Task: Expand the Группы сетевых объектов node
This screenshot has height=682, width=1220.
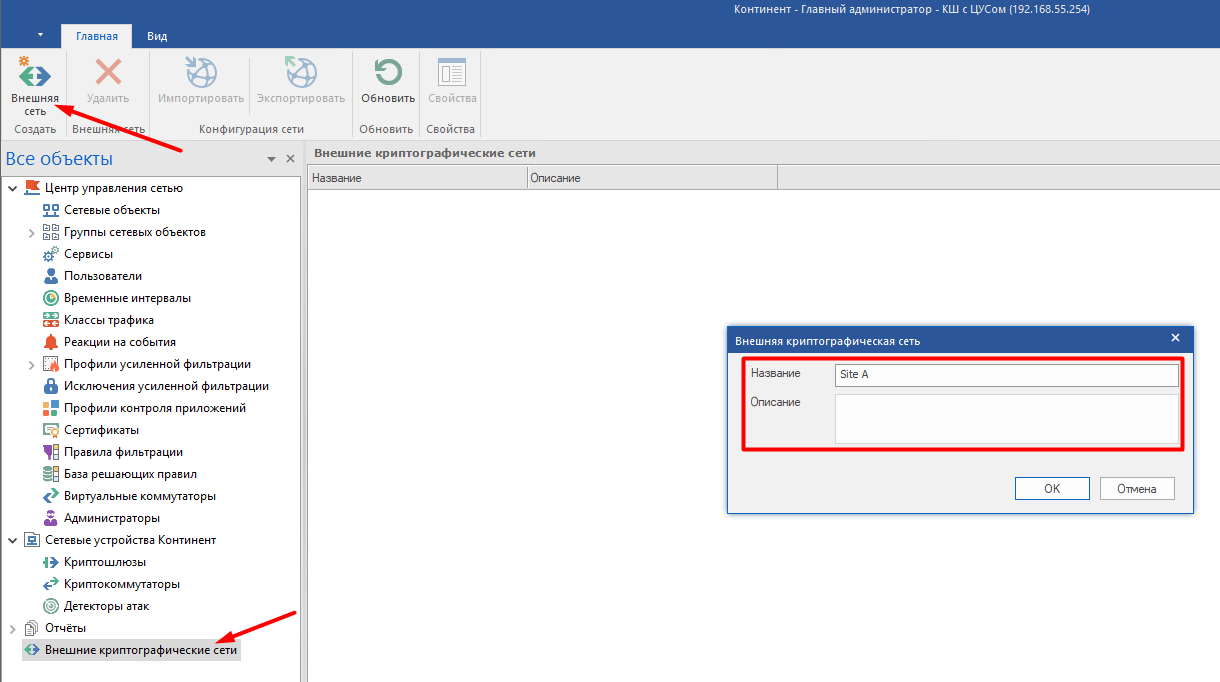Action: pyautogui.click(x=32, y=232)
